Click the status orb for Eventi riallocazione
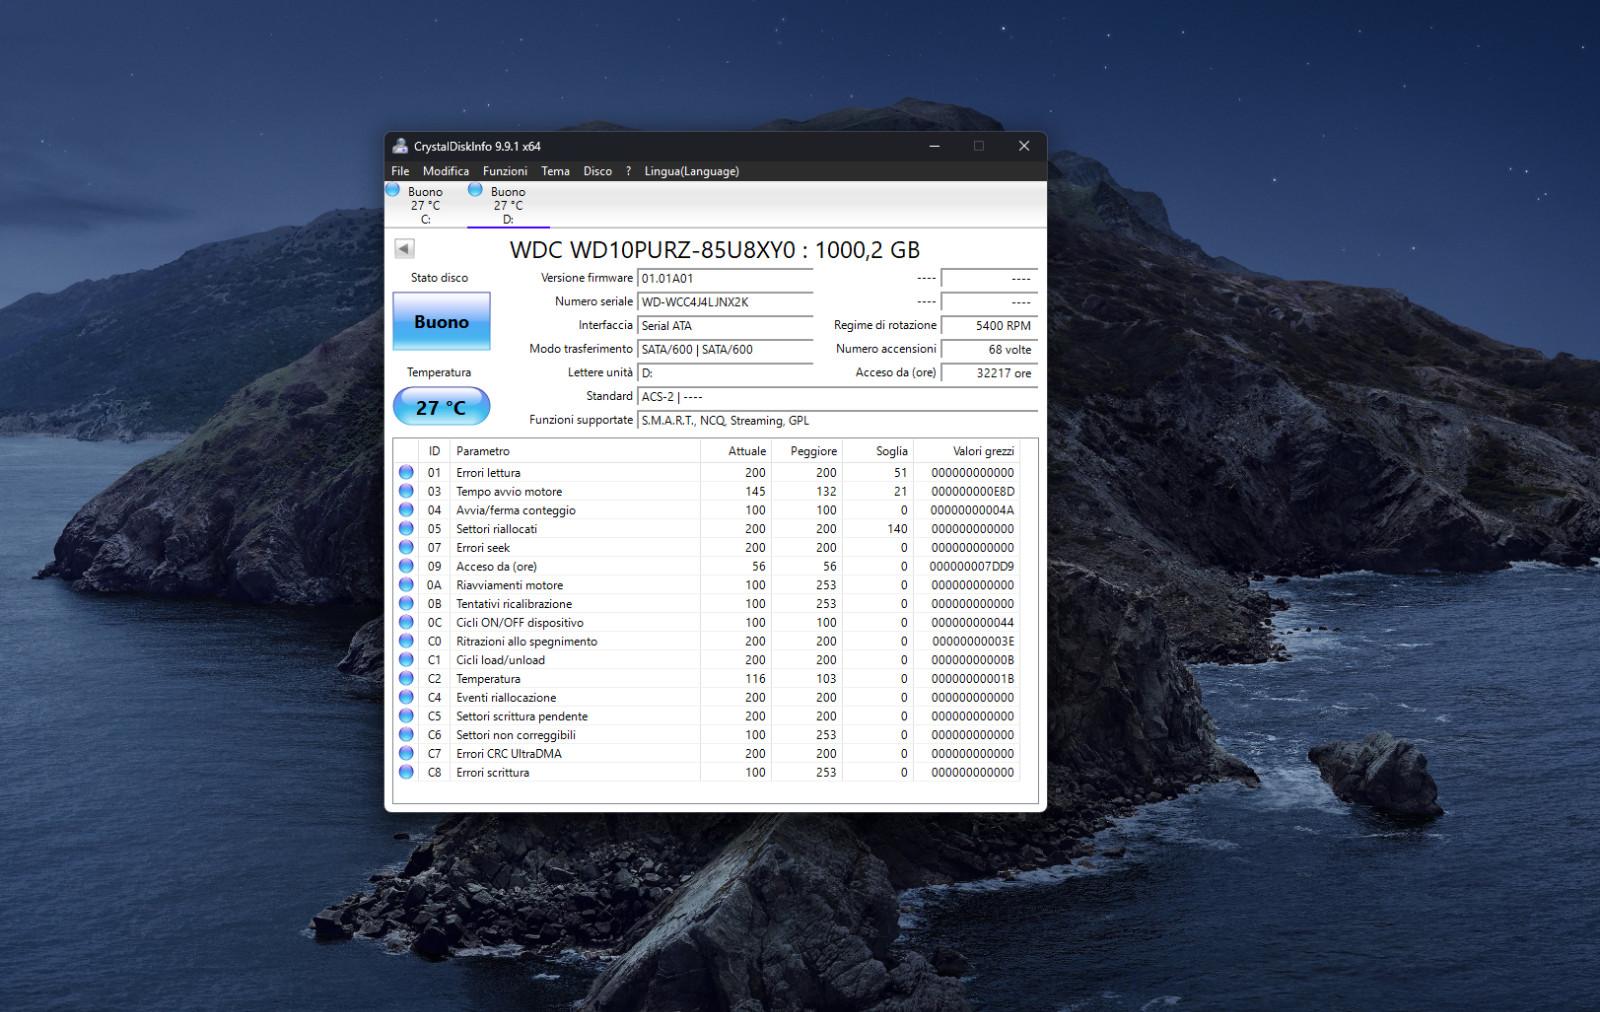The height and width of the screenshot is (1012, 1600). point(406,697)
